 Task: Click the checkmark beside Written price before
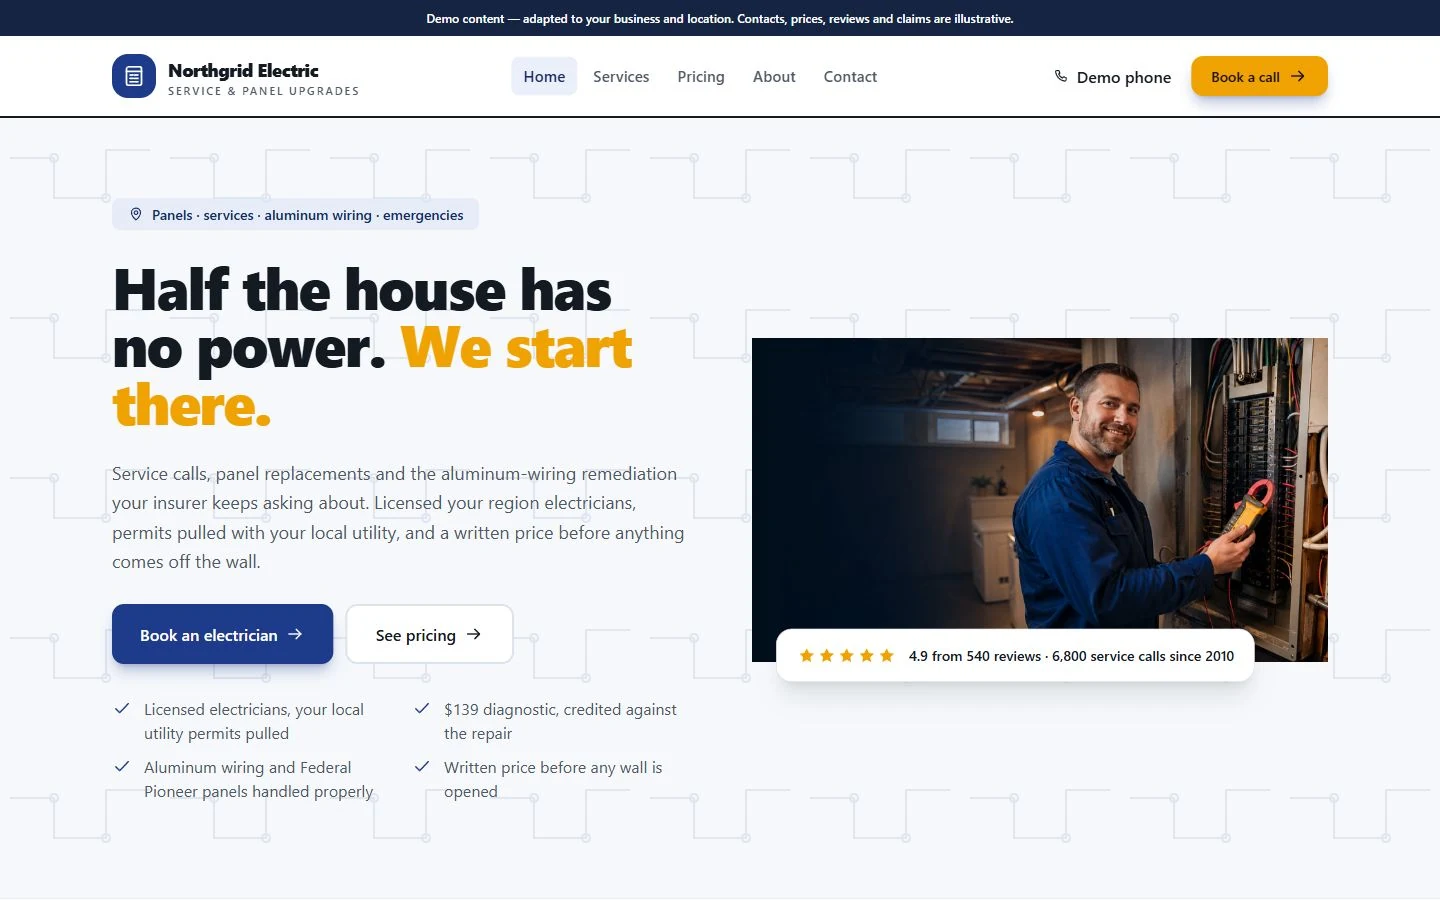(x=422, y=766)
